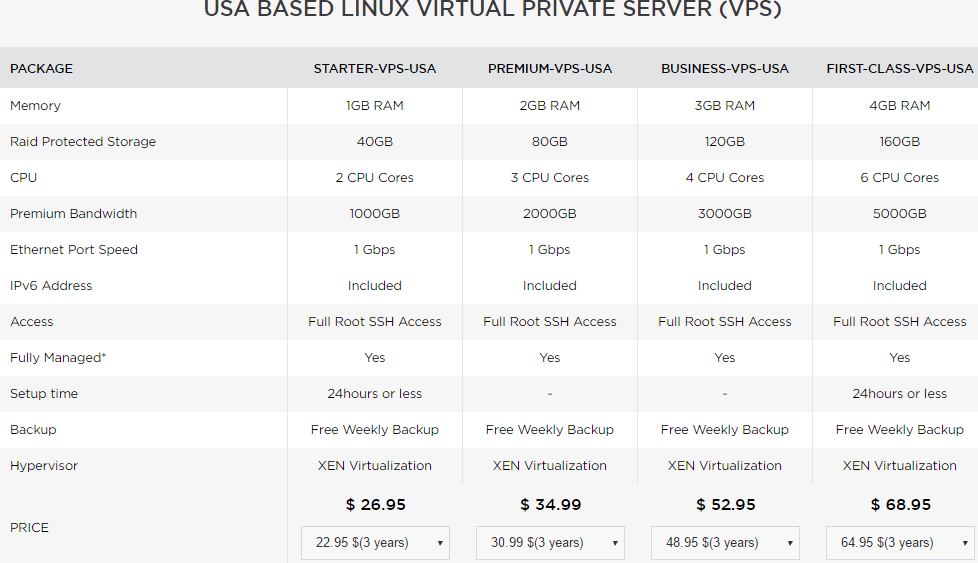
Task: Click the PACKAGE header label
Action: coord(42,69)
